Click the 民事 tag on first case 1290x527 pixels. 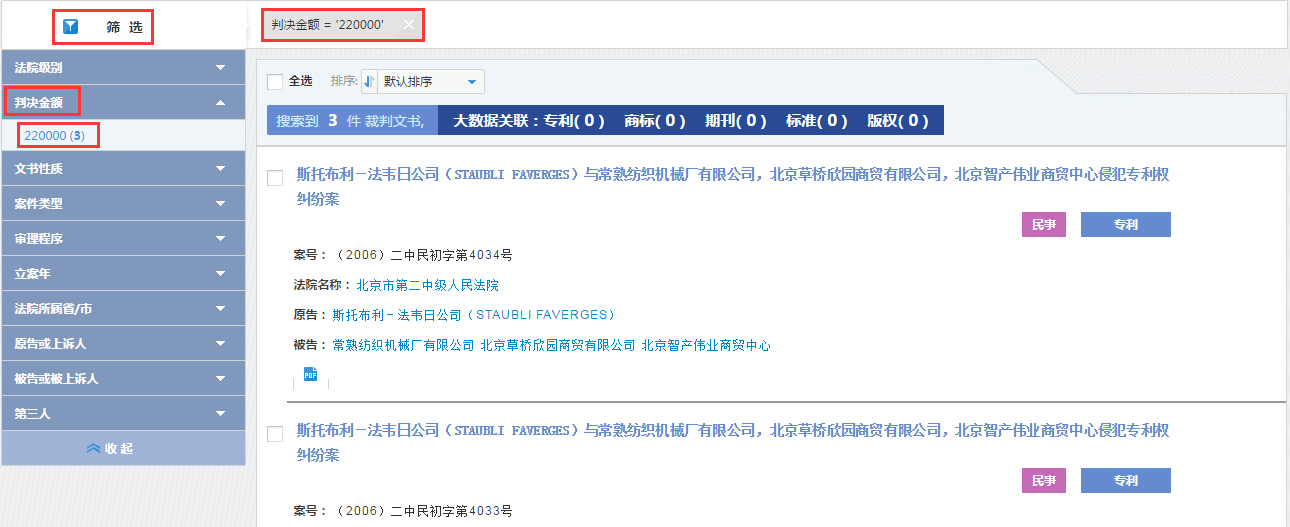pos(1043,225)
